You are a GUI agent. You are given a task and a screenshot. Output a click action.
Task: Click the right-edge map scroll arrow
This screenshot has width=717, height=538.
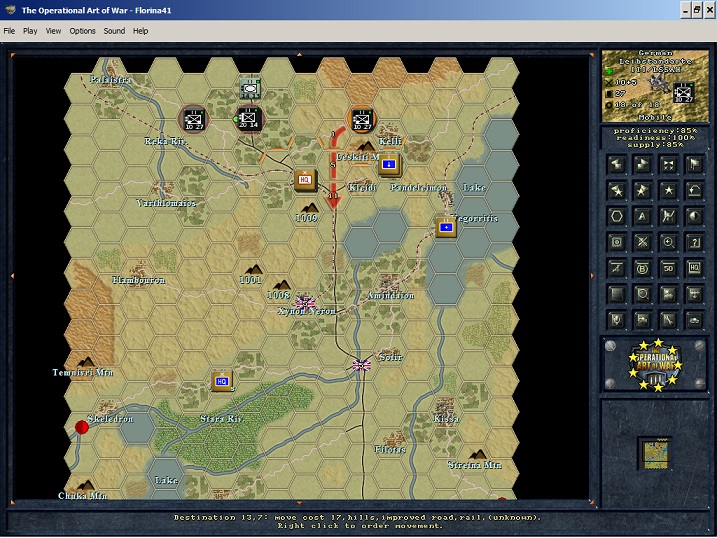[x=592, y=276]
